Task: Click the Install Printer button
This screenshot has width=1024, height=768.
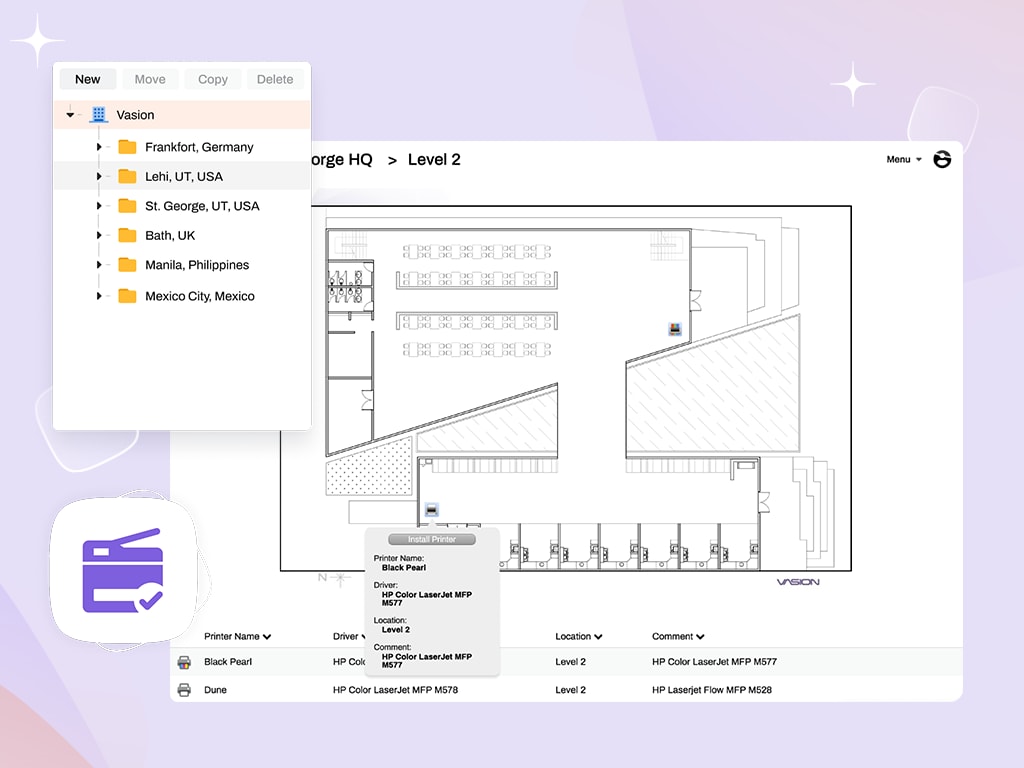Action: [431, 539]
